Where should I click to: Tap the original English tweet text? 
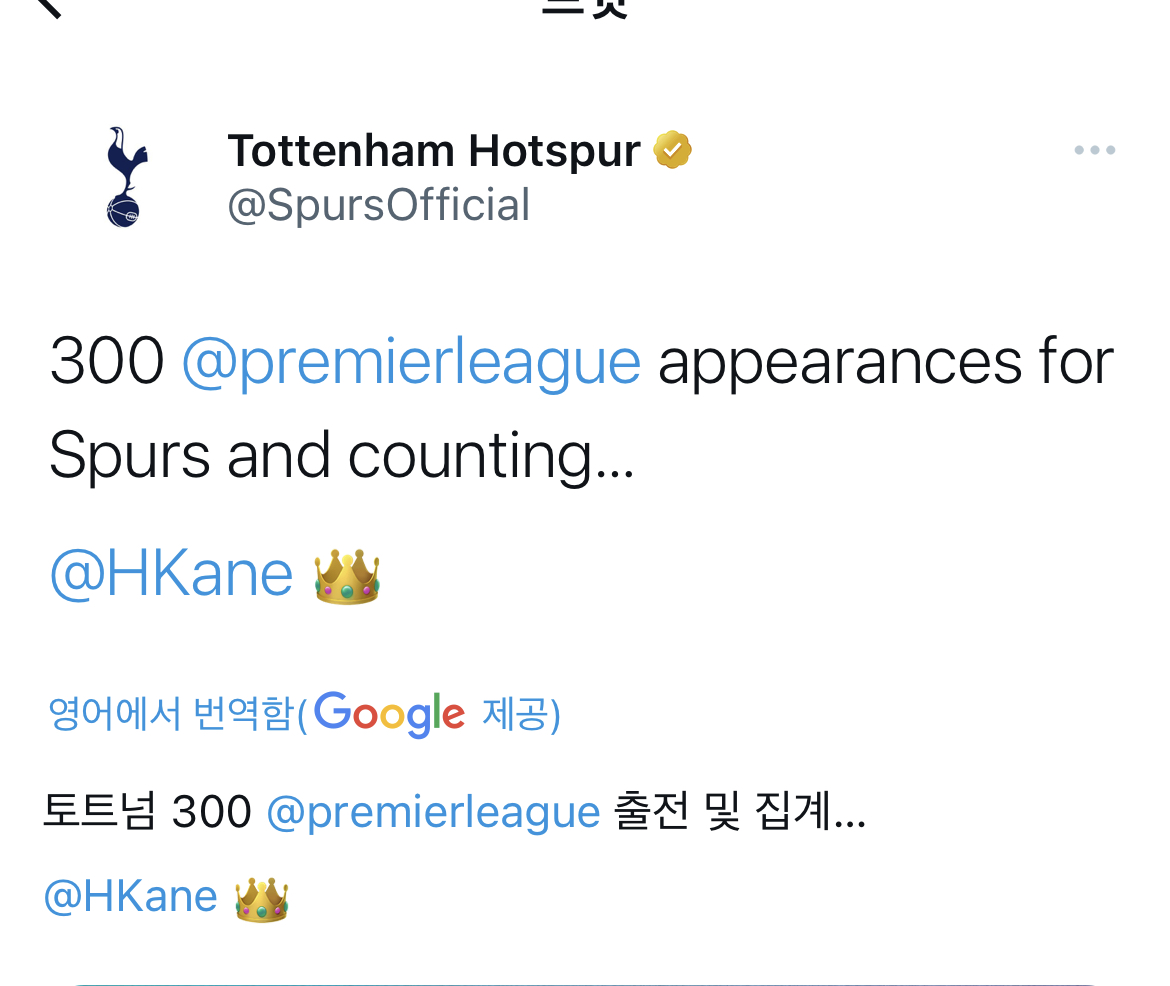(582, 467)
